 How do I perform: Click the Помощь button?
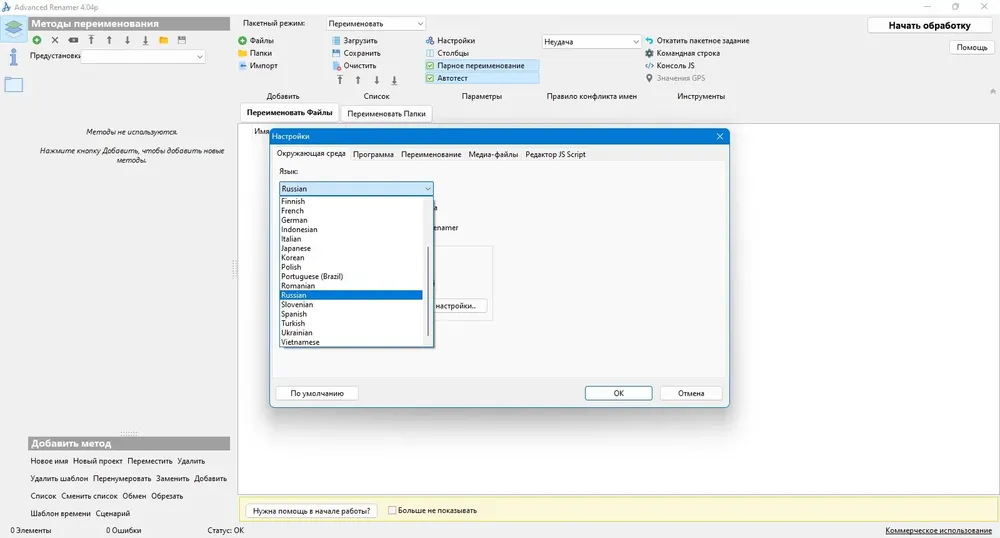(972, 47)
